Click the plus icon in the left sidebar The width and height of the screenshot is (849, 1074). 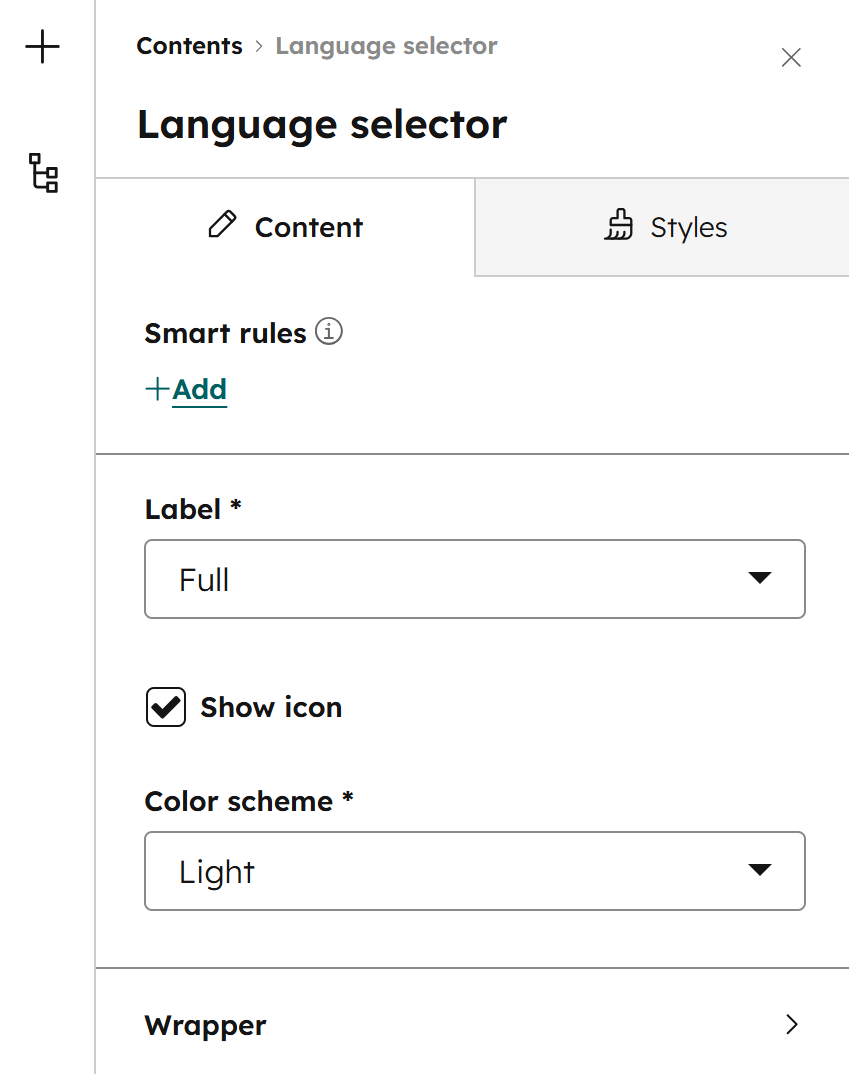pos(42,46)
